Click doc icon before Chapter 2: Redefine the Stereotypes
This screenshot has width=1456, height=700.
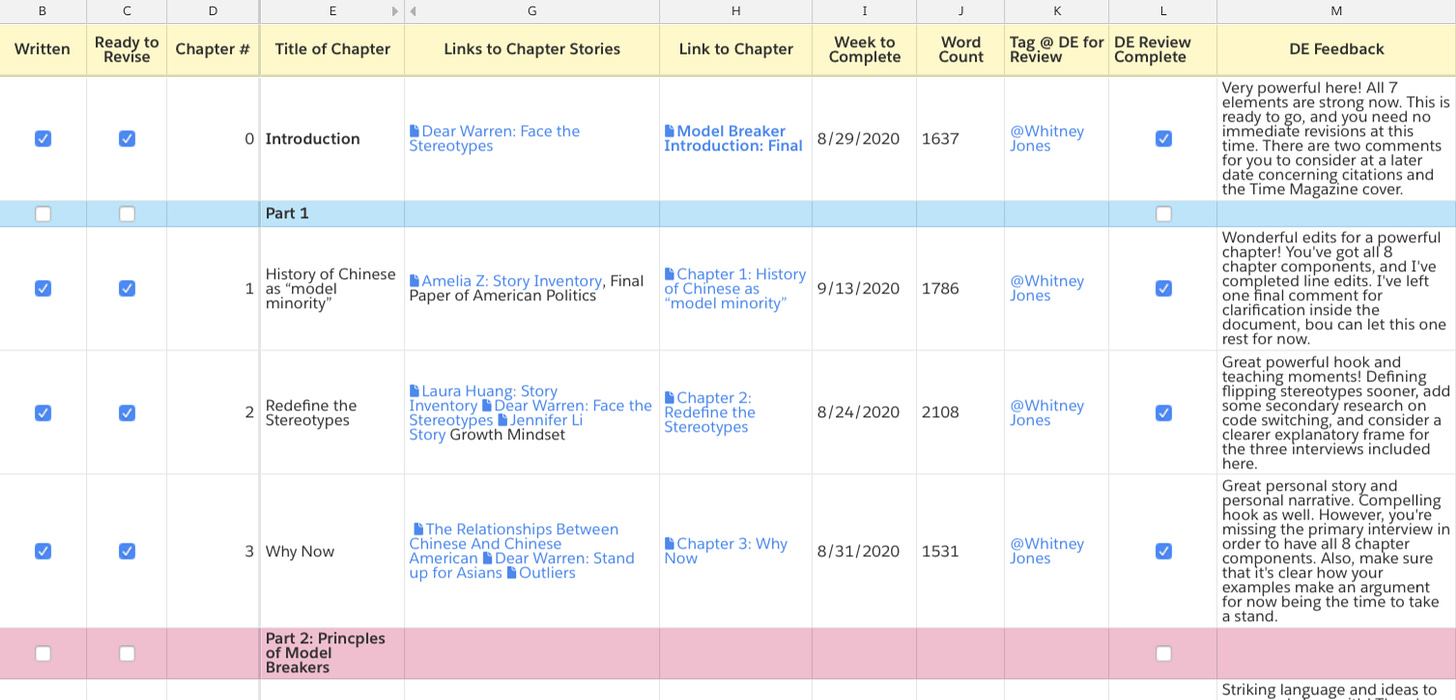[x=670, y=398]
